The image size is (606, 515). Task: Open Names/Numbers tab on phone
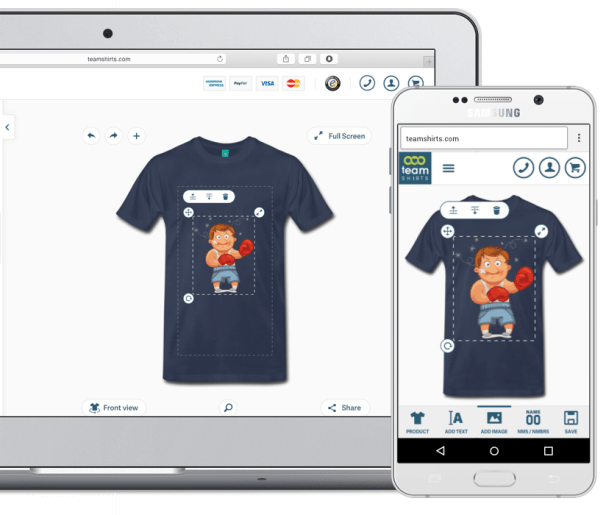tap(533, 422)
